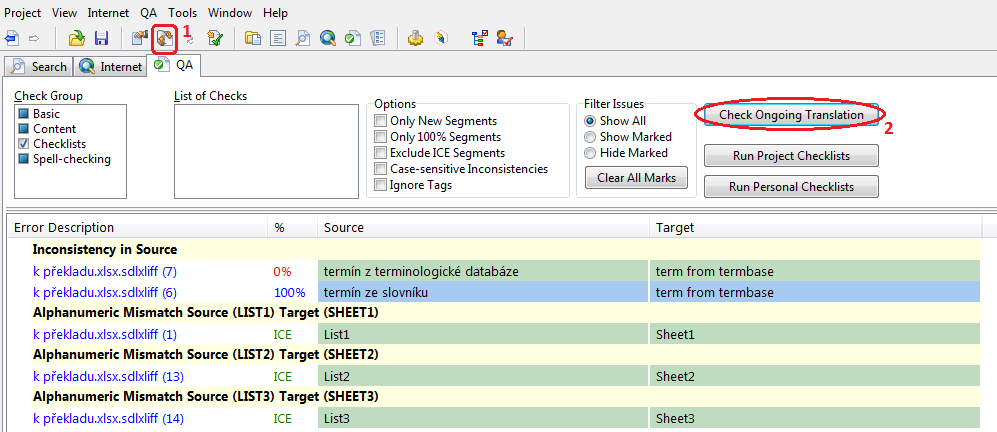Screen dimensions: 997x432
Task: Switch to the Search tab
Action: [x=39, y=66]
